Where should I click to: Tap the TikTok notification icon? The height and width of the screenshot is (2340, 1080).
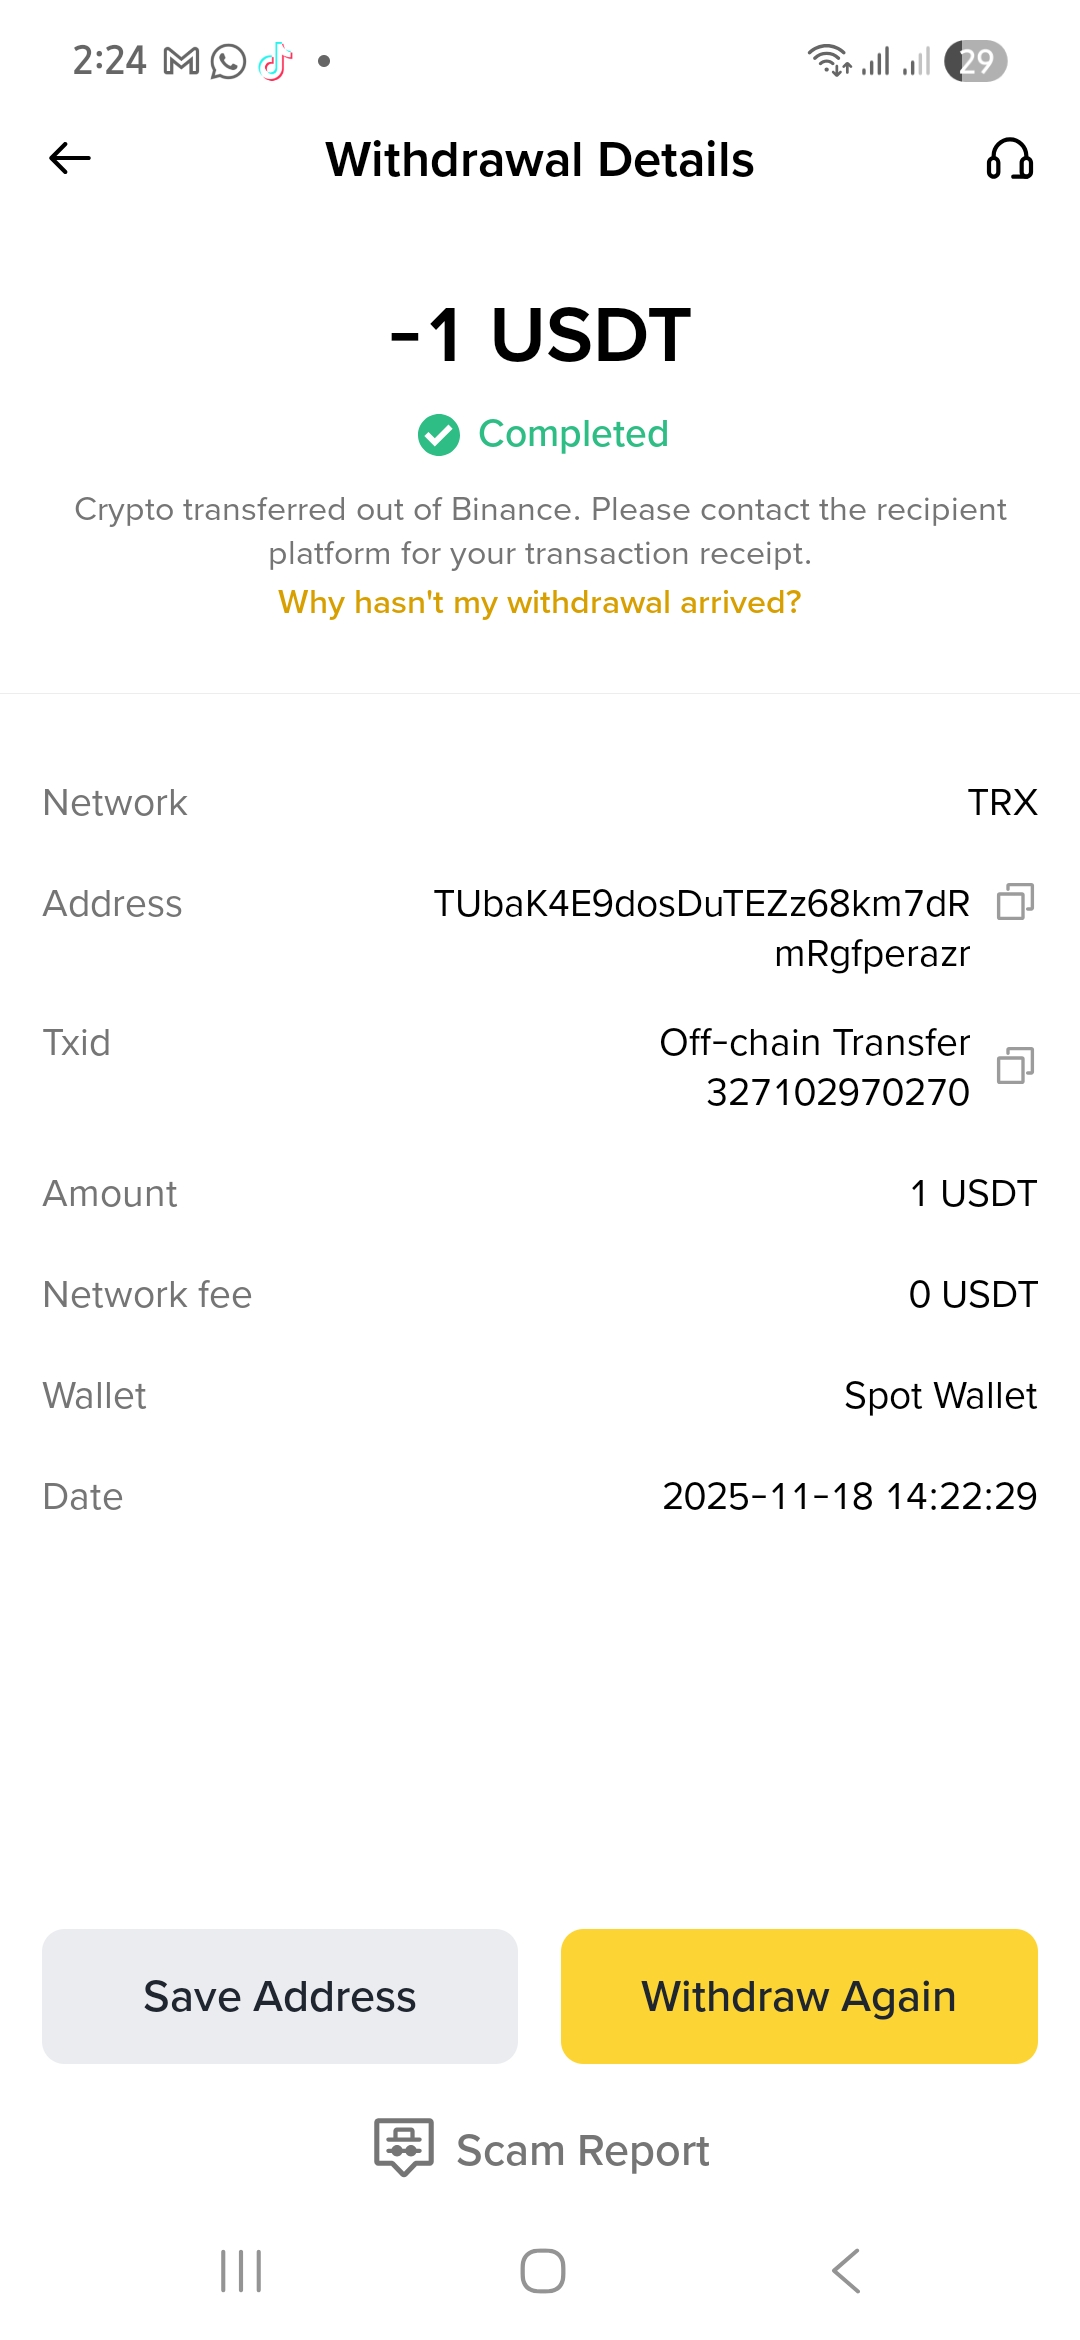275,62
